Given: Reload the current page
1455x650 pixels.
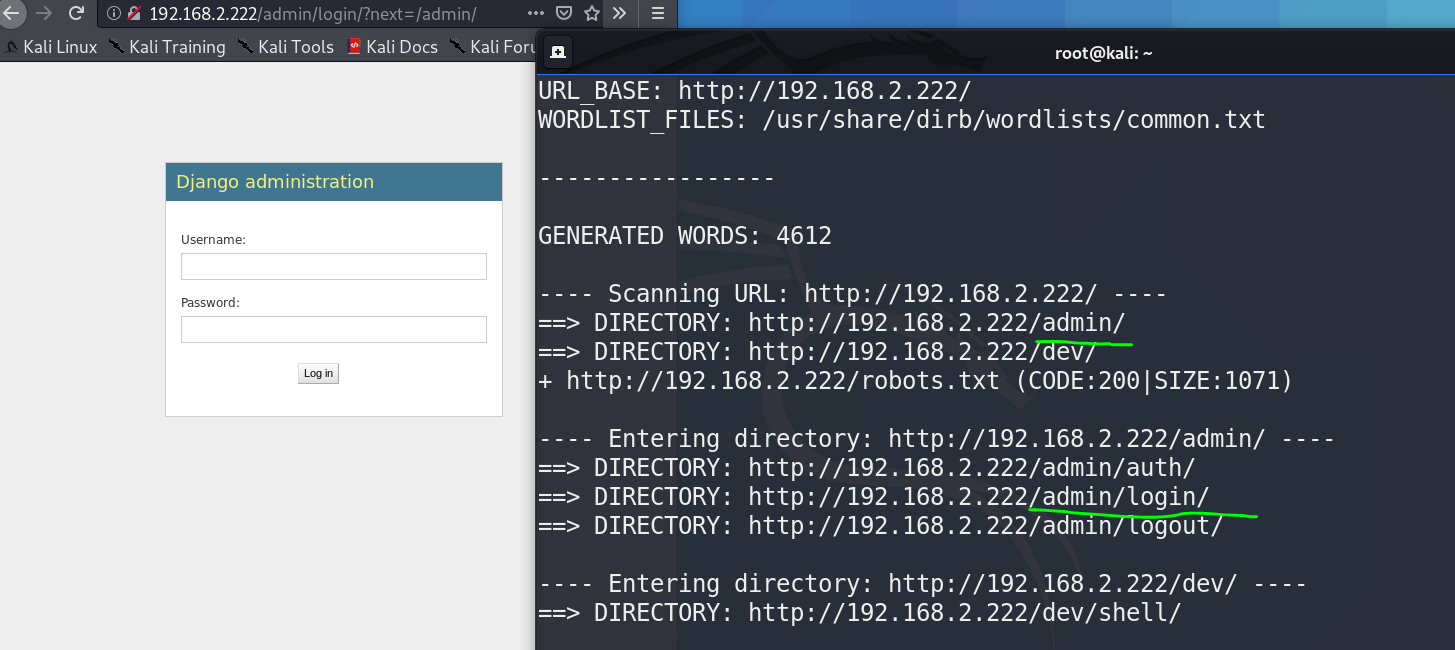Looking at the screenshot, I should (x=76, y=14).
